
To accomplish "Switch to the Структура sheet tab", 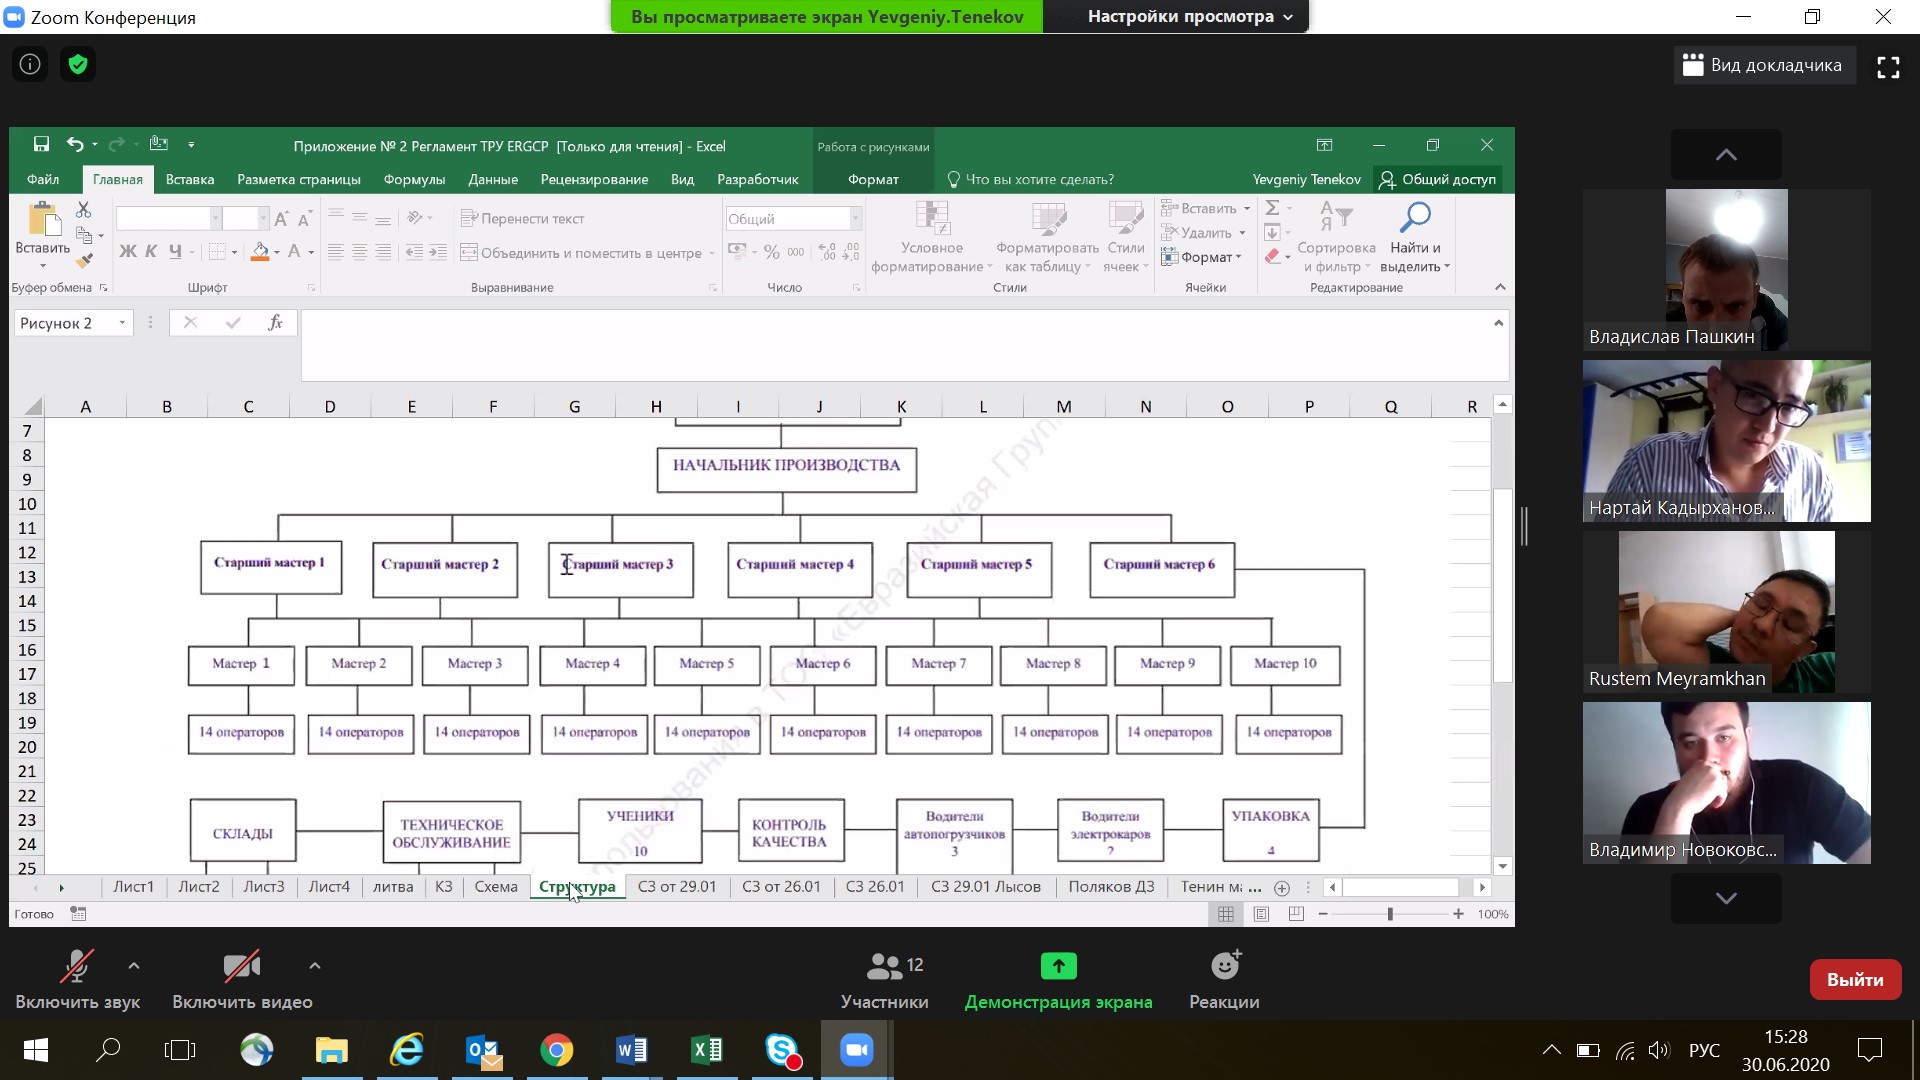I will coord(577,887).
